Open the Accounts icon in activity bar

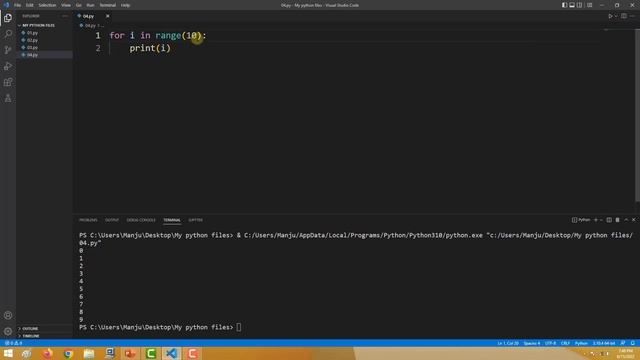8,315
